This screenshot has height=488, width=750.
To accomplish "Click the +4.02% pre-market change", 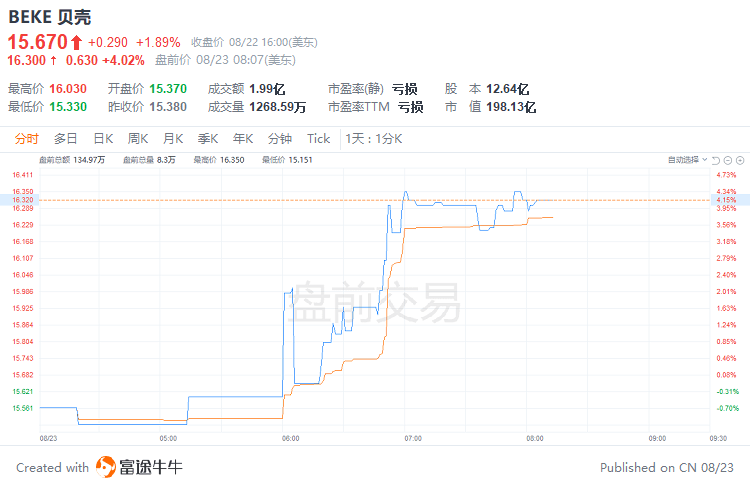I will [123, 60].
